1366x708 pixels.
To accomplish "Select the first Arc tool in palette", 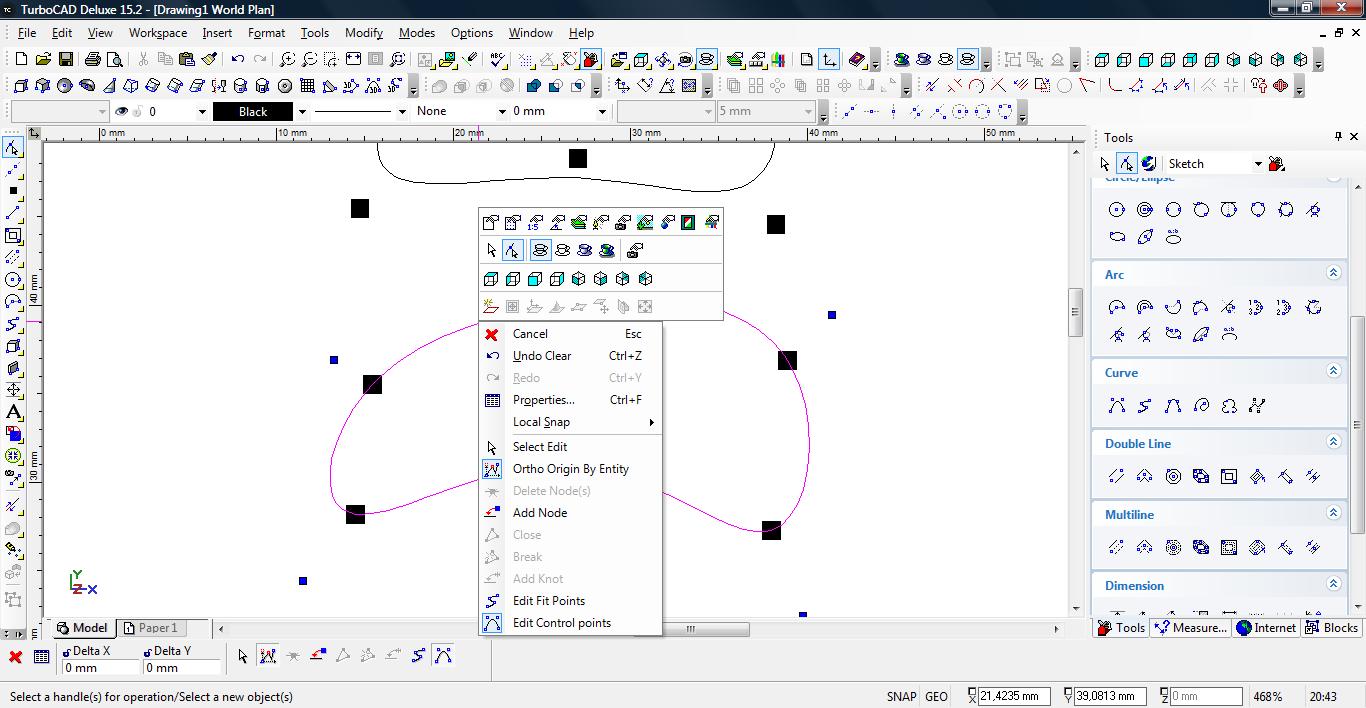I will point(1117,308).
